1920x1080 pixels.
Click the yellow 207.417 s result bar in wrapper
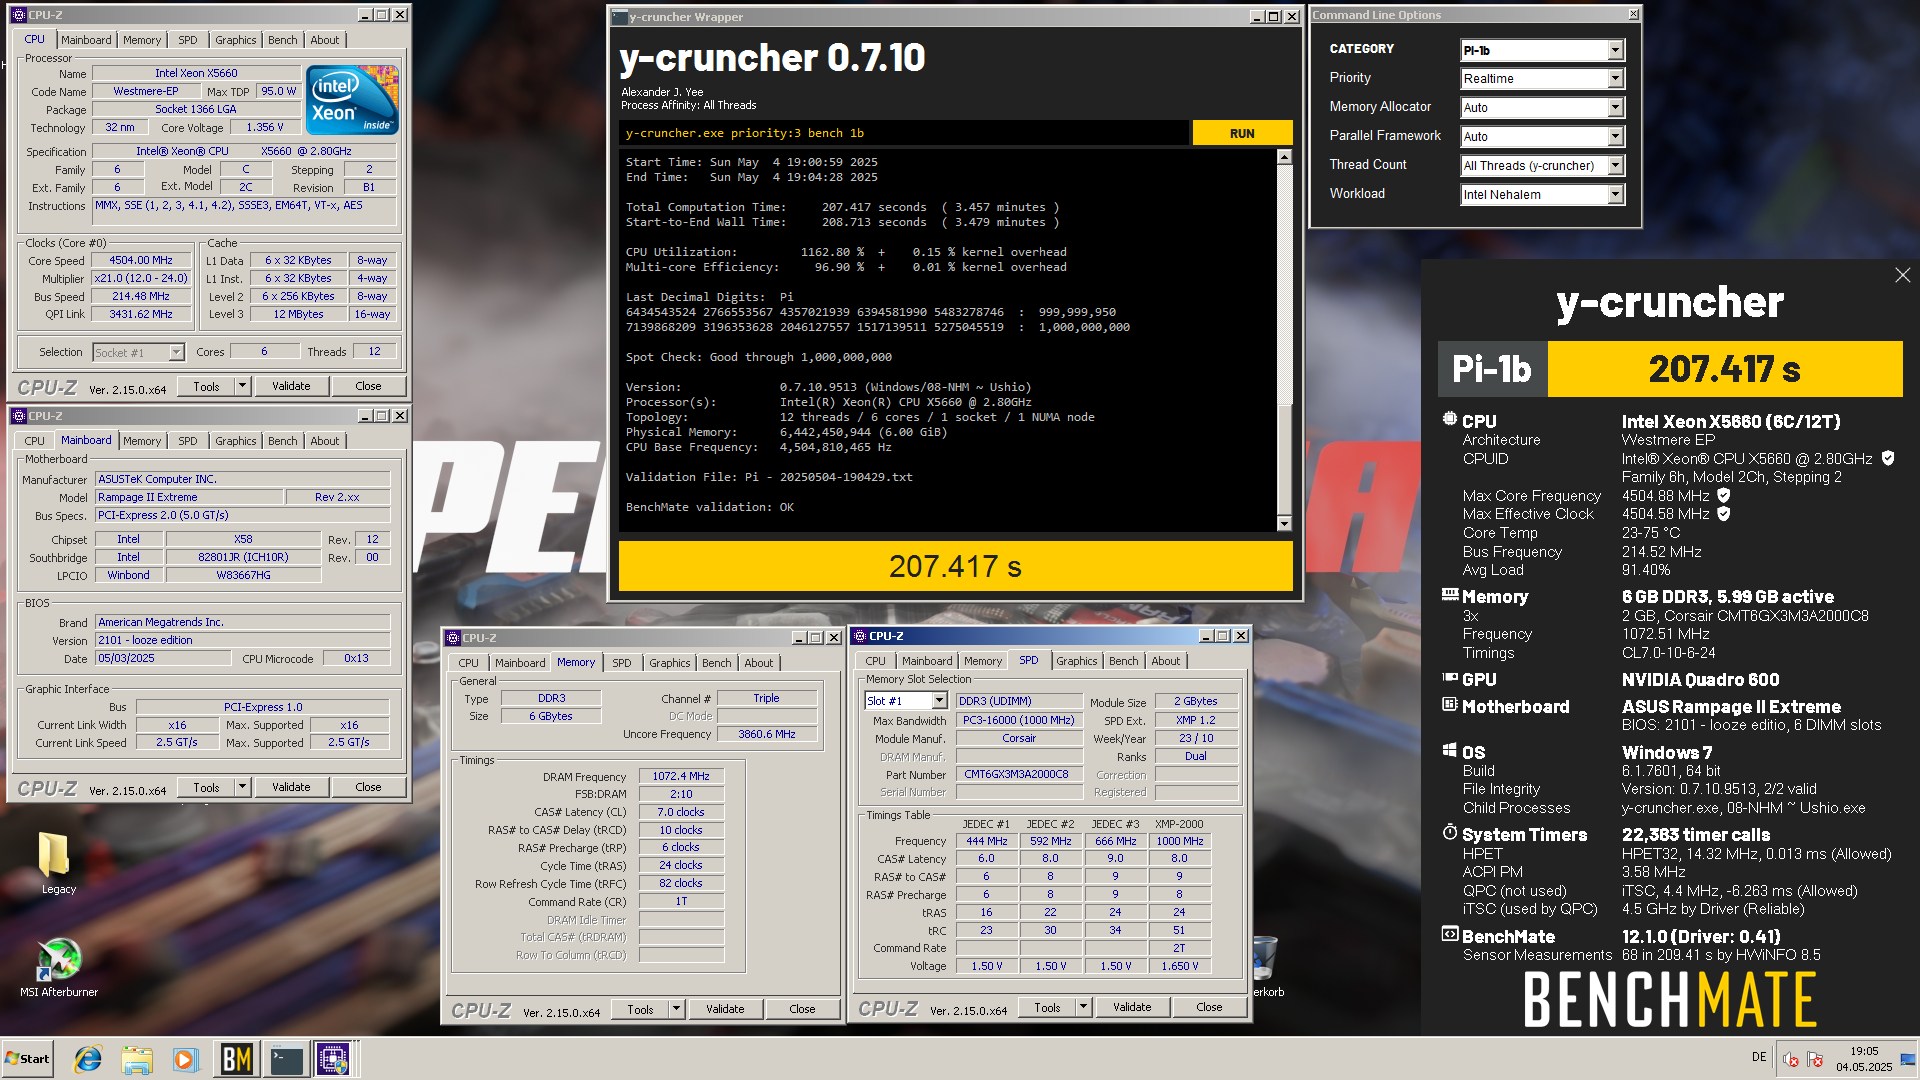pos(955,567)
